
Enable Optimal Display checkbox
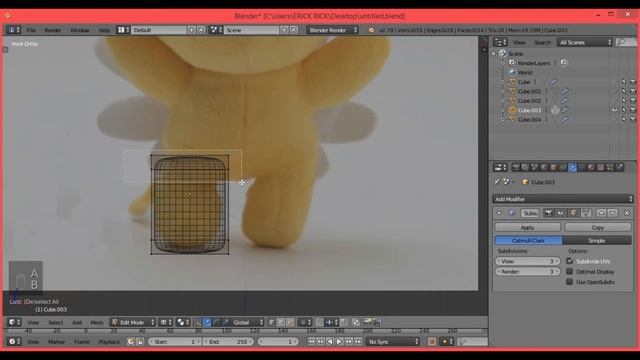pos(570,271)
